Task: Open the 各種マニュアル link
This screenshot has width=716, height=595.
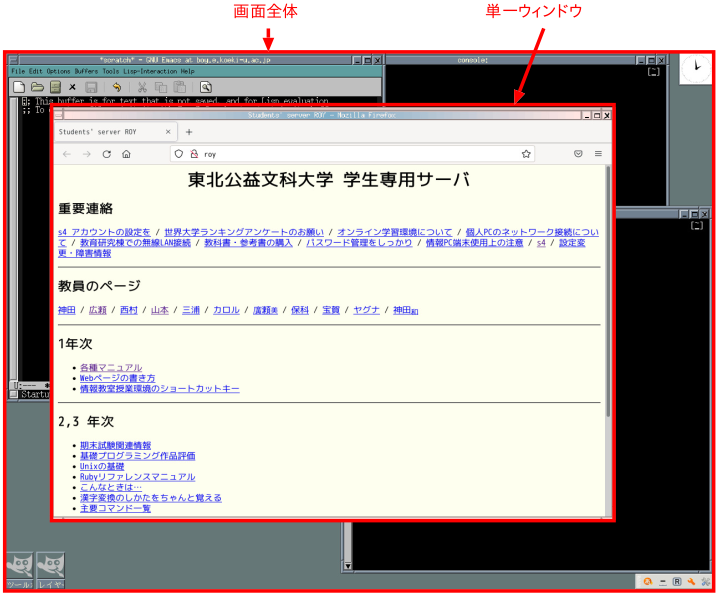Action: [x=111, y=368]
